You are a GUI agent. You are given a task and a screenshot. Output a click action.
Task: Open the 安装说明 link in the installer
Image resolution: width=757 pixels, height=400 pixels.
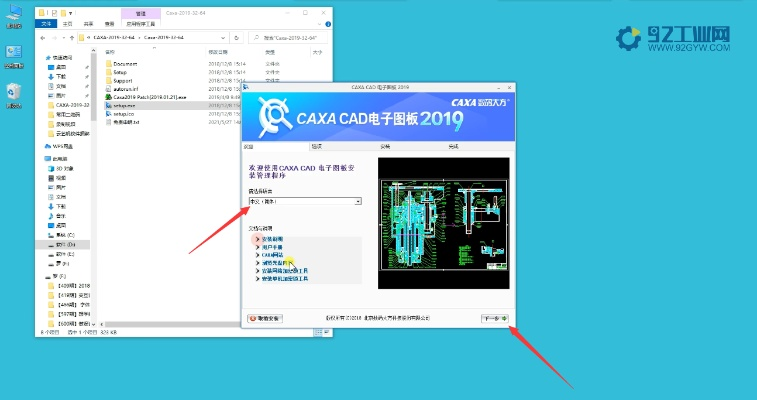(x=272, y=239)
